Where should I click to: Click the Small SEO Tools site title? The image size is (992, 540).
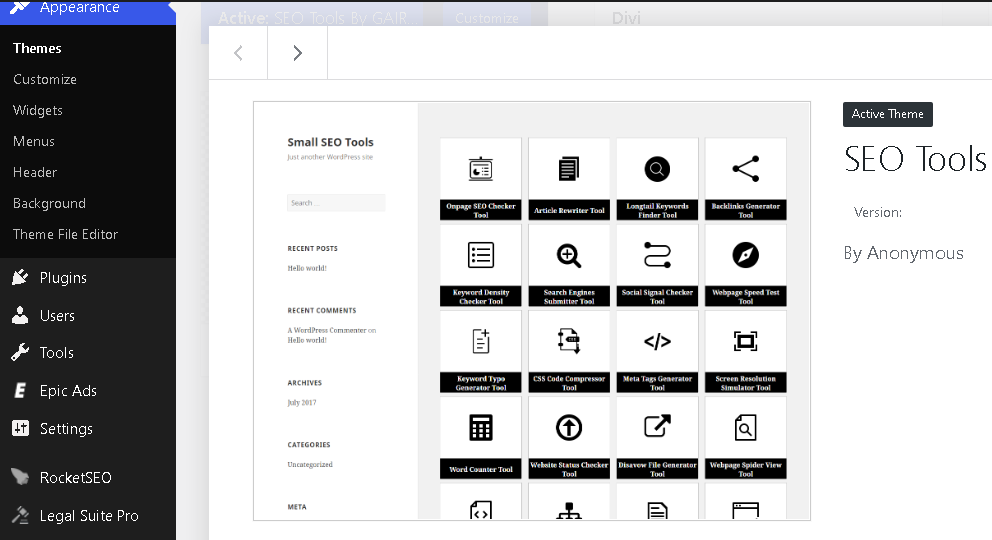[x=330, y=142]
